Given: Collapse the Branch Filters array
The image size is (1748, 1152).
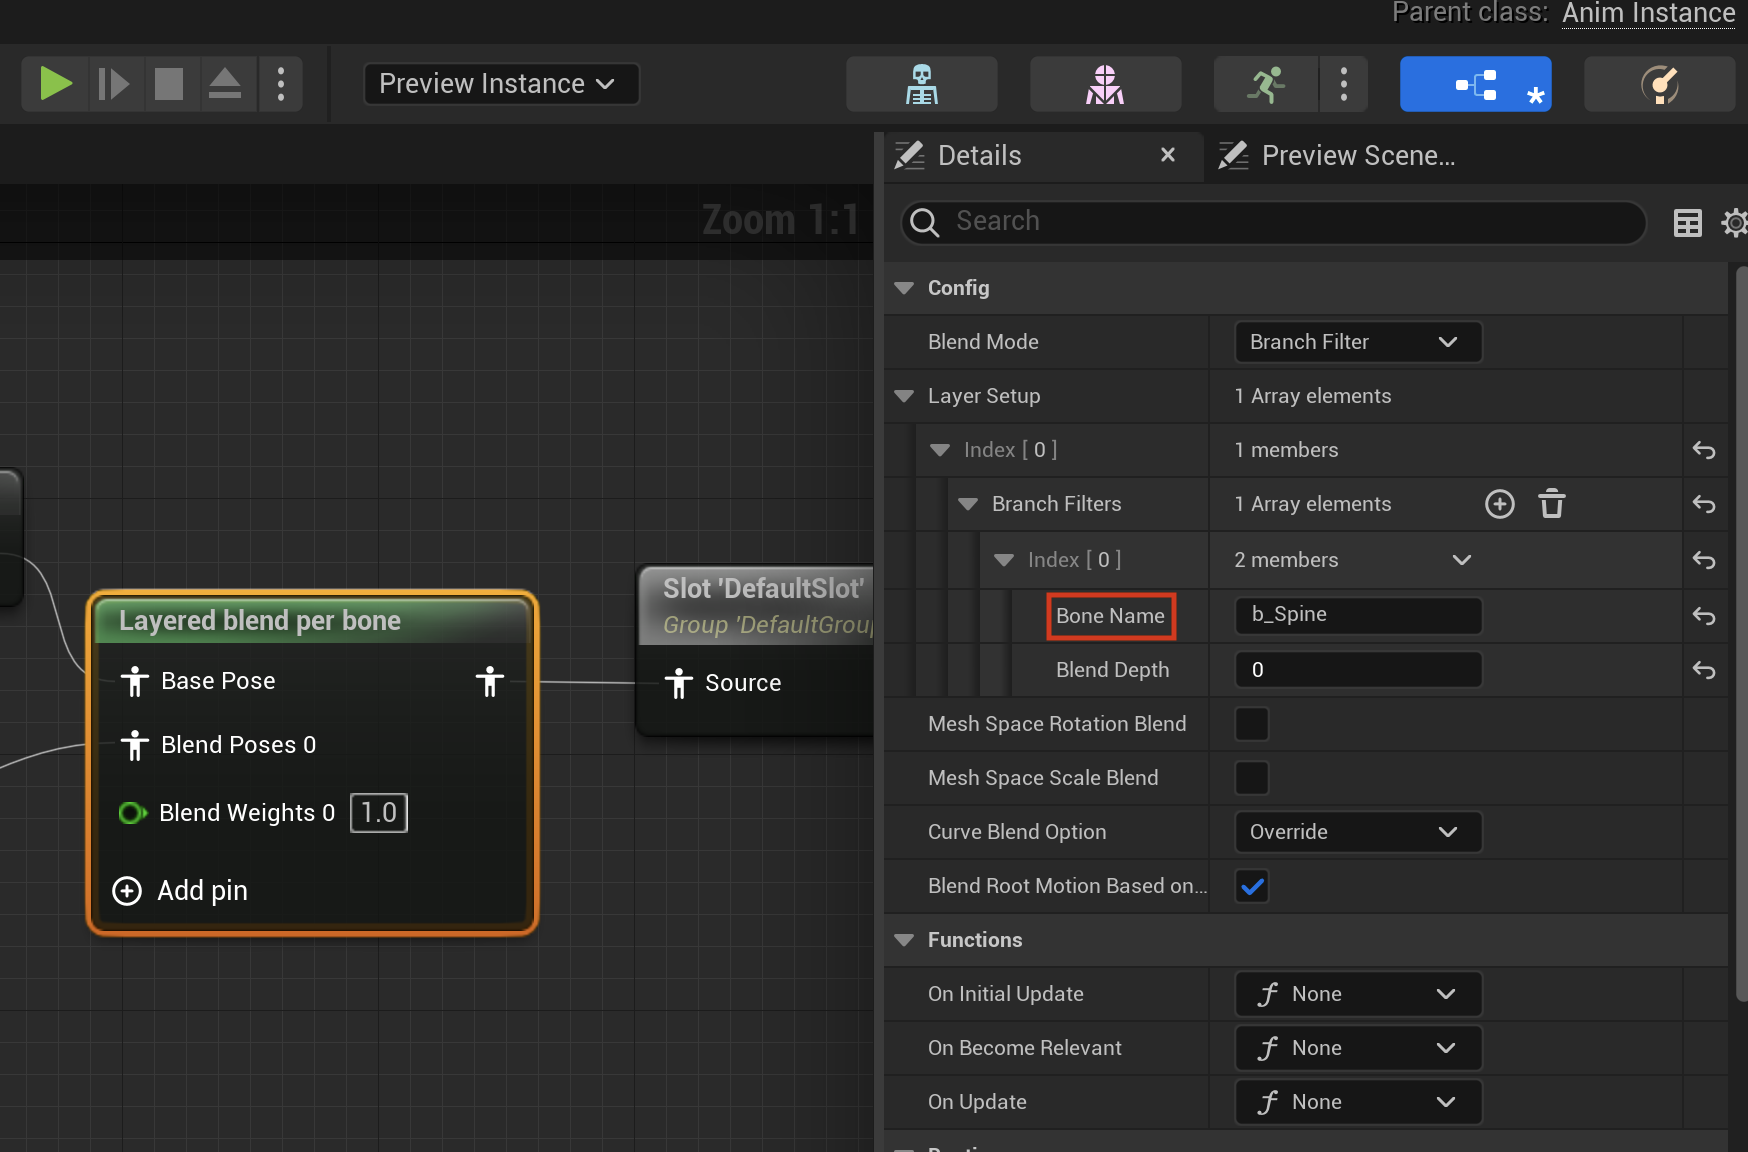Looking at the screenshot, I should (968, 504).
